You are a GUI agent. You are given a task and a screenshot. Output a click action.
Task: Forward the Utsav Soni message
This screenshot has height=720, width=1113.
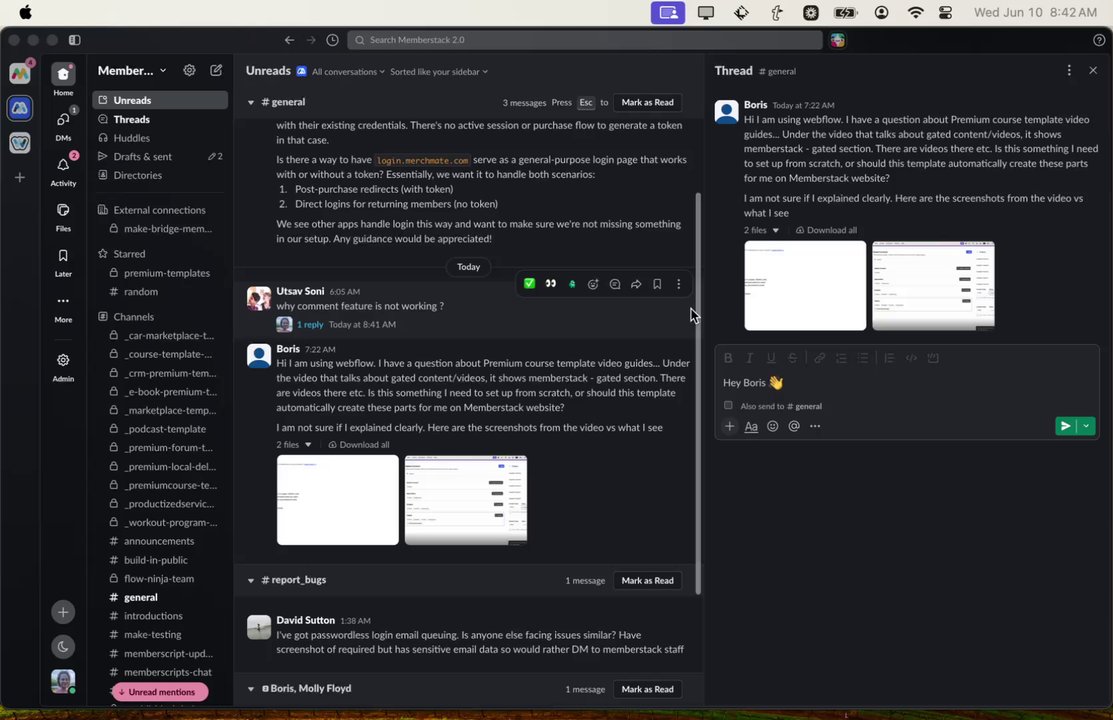point(636,284)
